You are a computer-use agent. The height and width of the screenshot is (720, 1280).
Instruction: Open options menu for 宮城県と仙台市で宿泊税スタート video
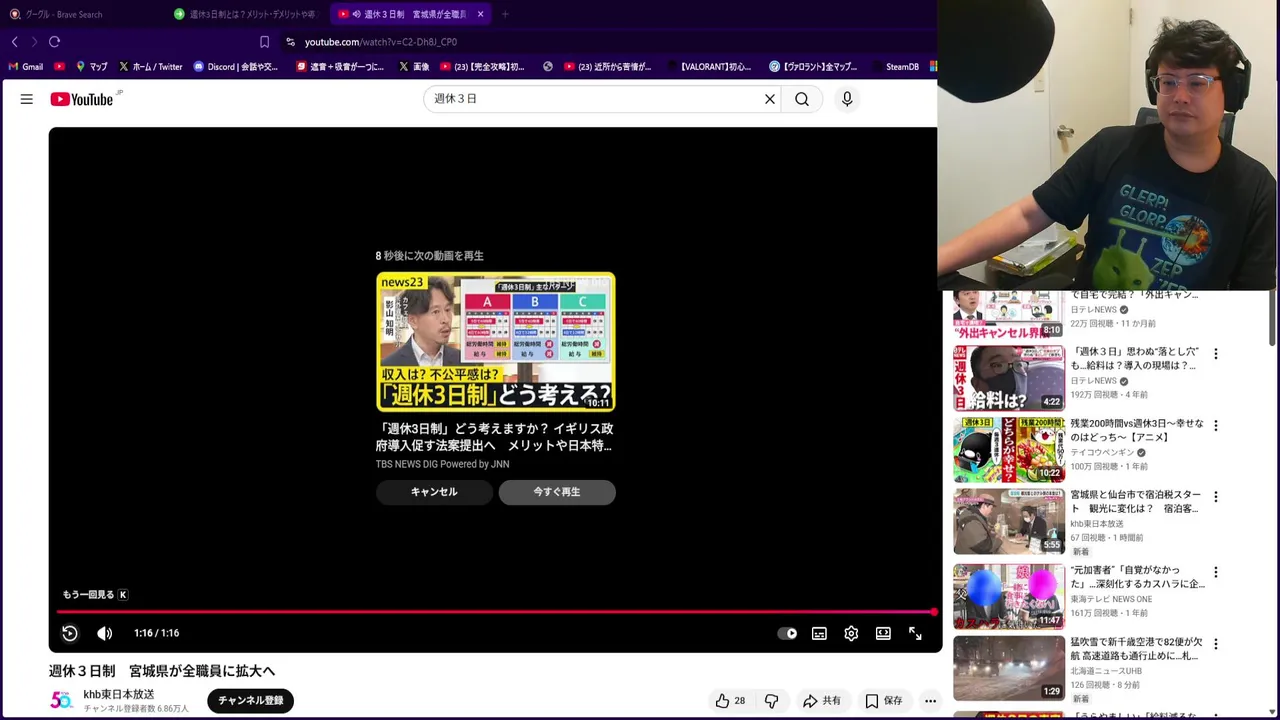pos(1216,497)
